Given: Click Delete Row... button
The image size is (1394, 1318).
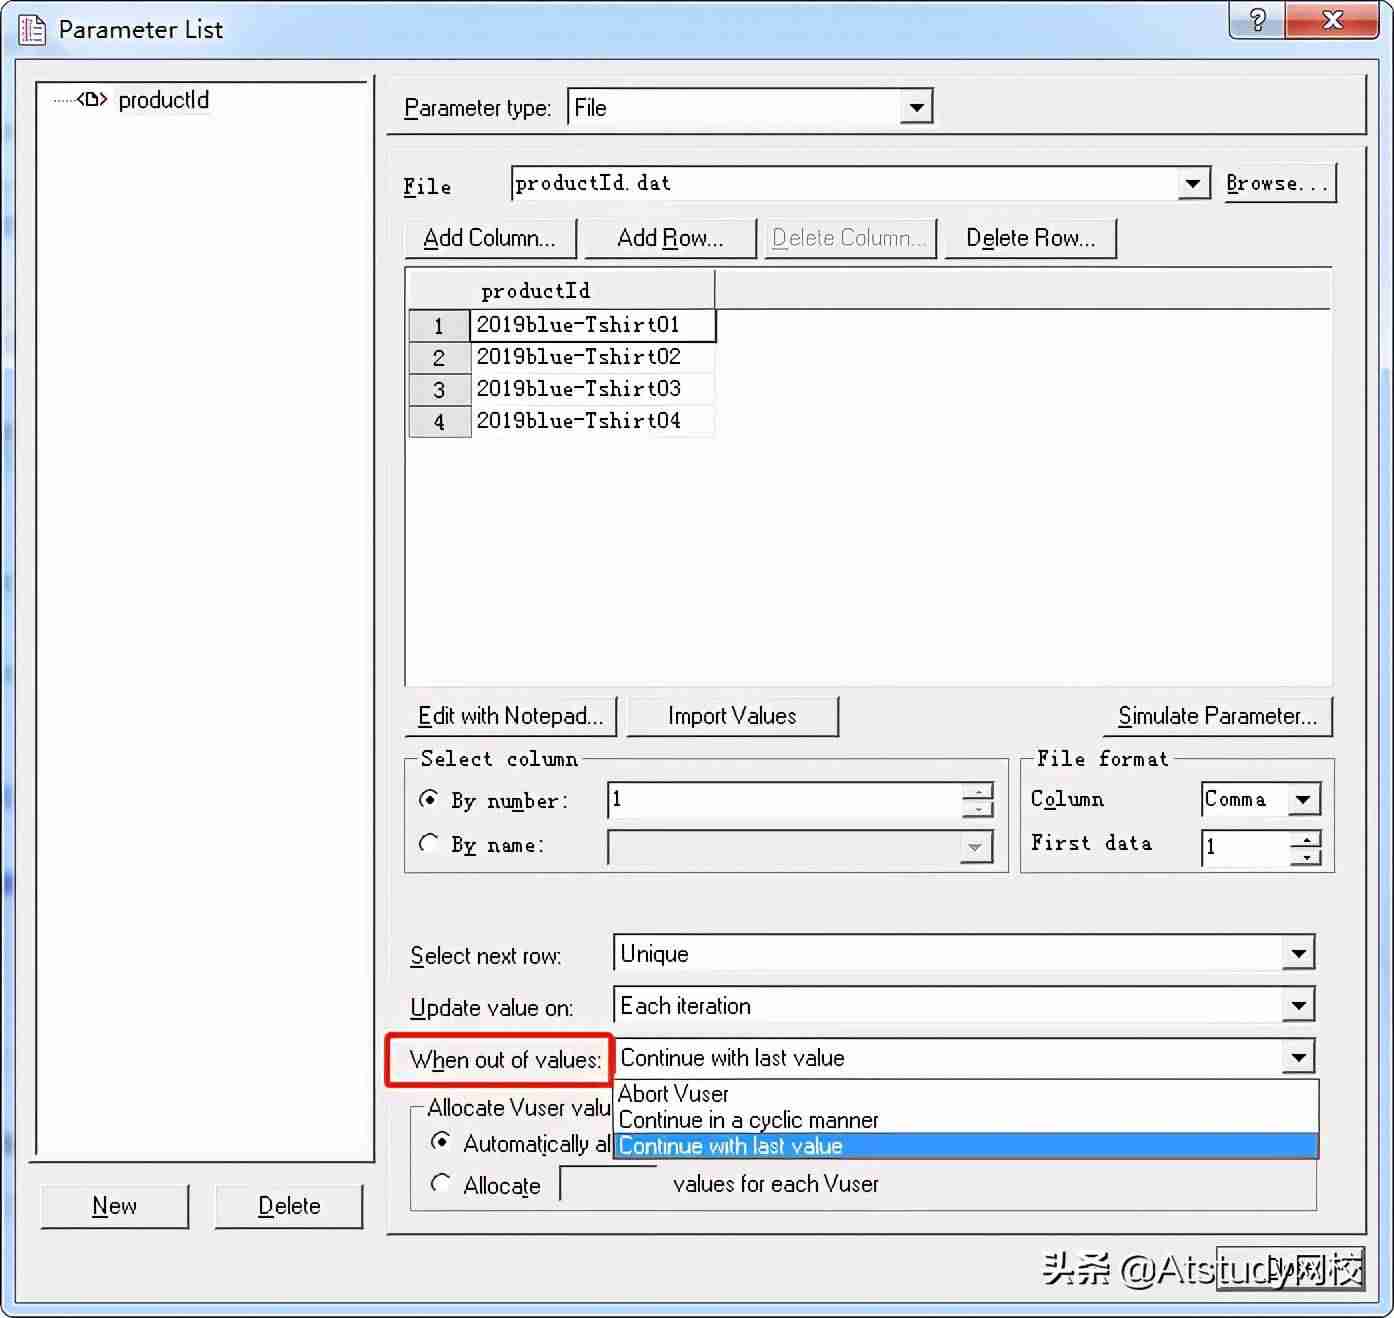Looking at the screenshot, I should coord(1030,238).
